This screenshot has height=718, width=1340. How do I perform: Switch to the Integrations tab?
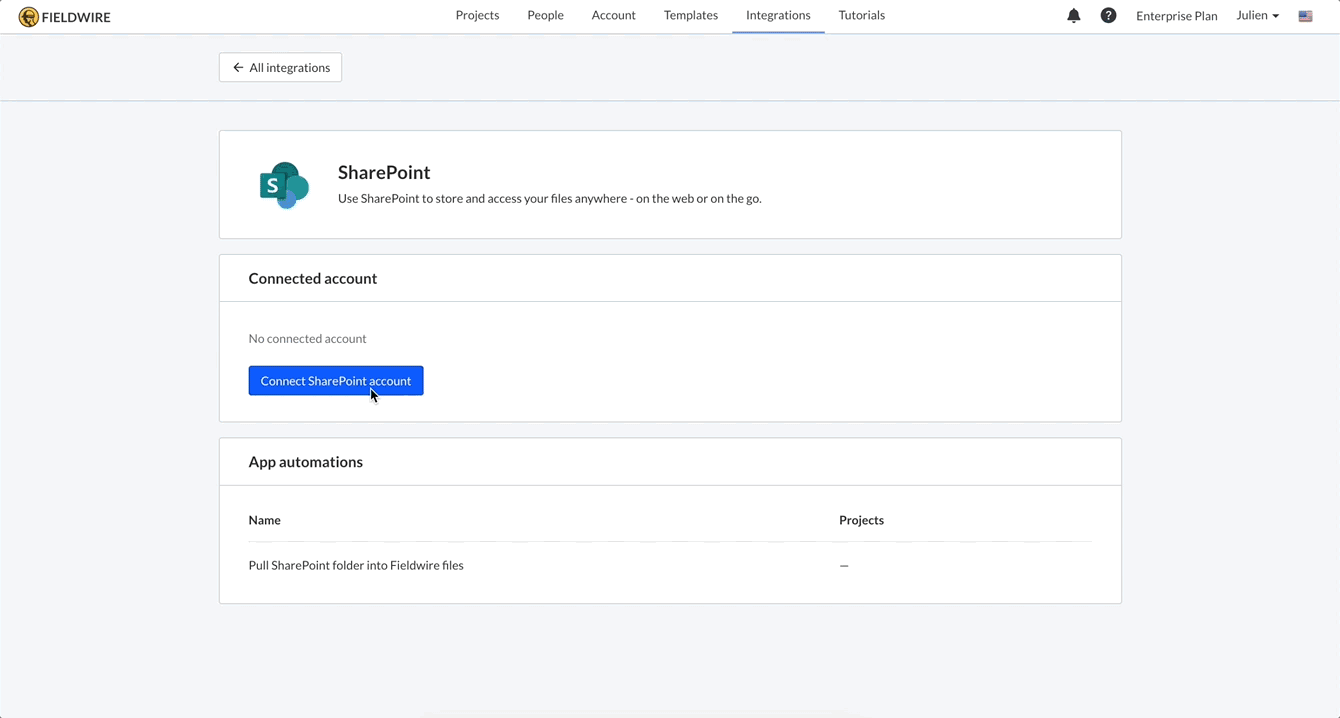tap(777, 15)
